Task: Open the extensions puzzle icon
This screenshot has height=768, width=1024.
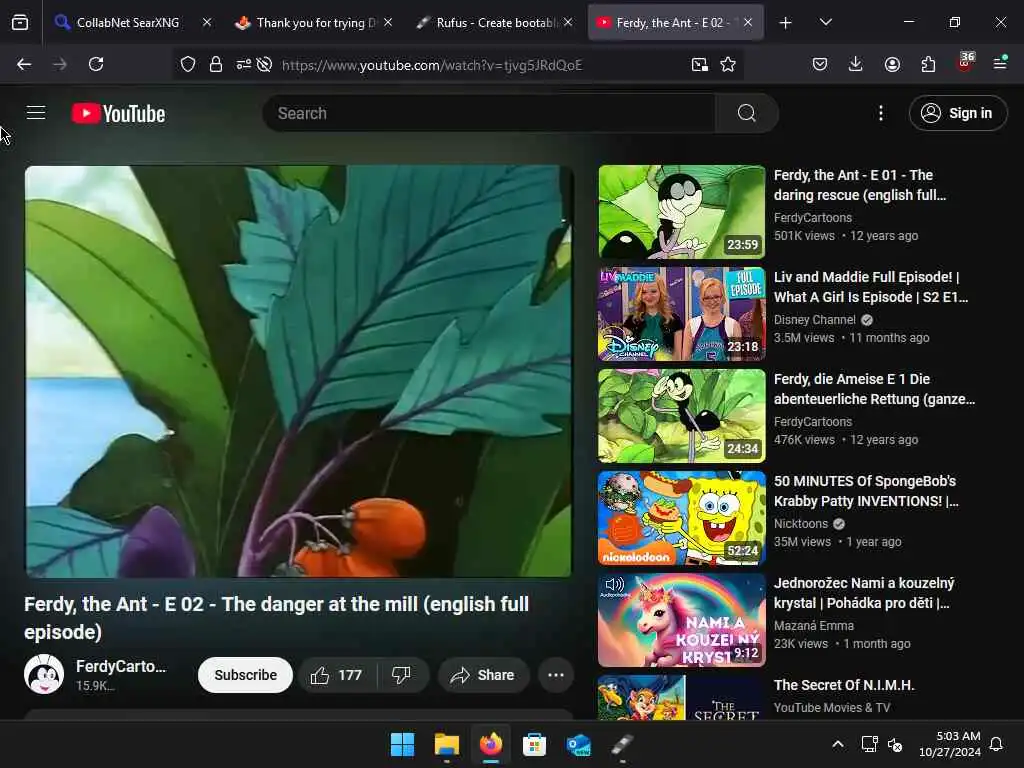Action: coord(928,64)
